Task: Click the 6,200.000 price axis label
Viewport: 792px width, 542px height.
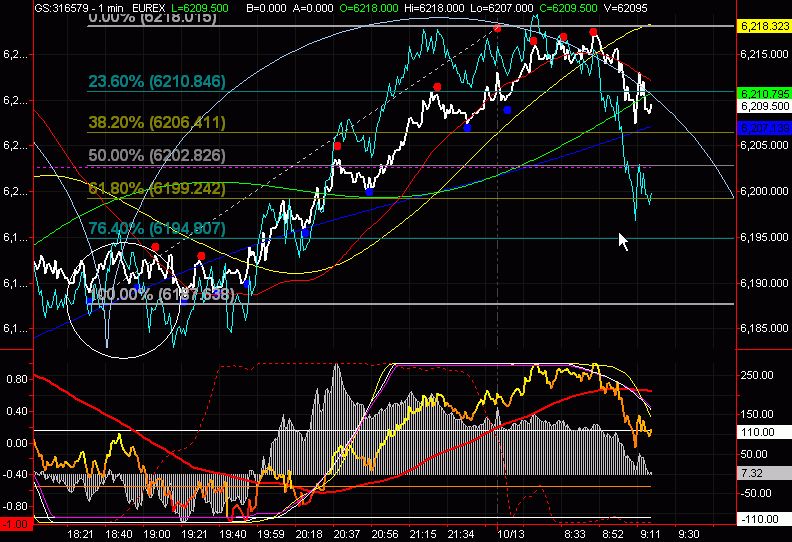Action: tap(764, 191)
